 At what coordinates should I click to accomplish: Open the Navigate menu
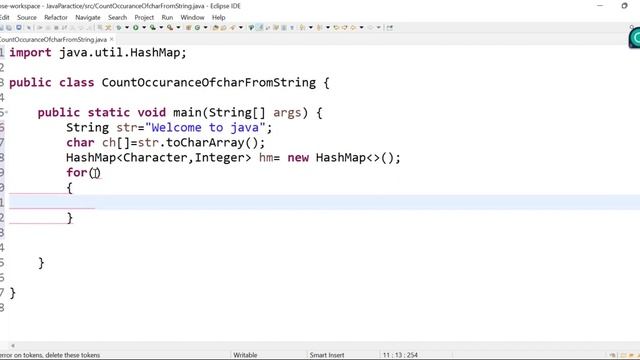point(88,18)
